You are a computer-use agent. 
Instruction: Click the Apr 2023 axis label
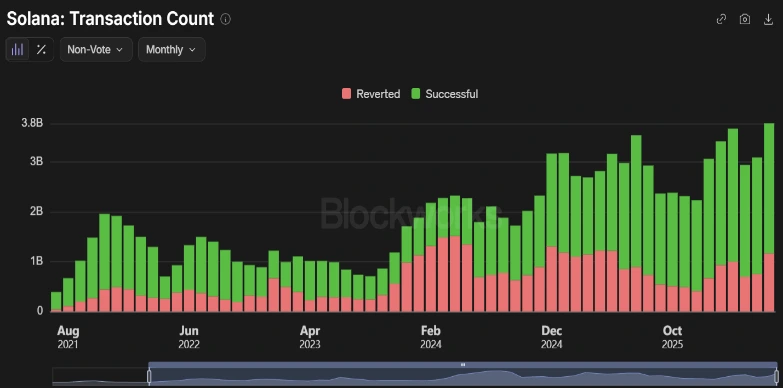coord(310,337)
